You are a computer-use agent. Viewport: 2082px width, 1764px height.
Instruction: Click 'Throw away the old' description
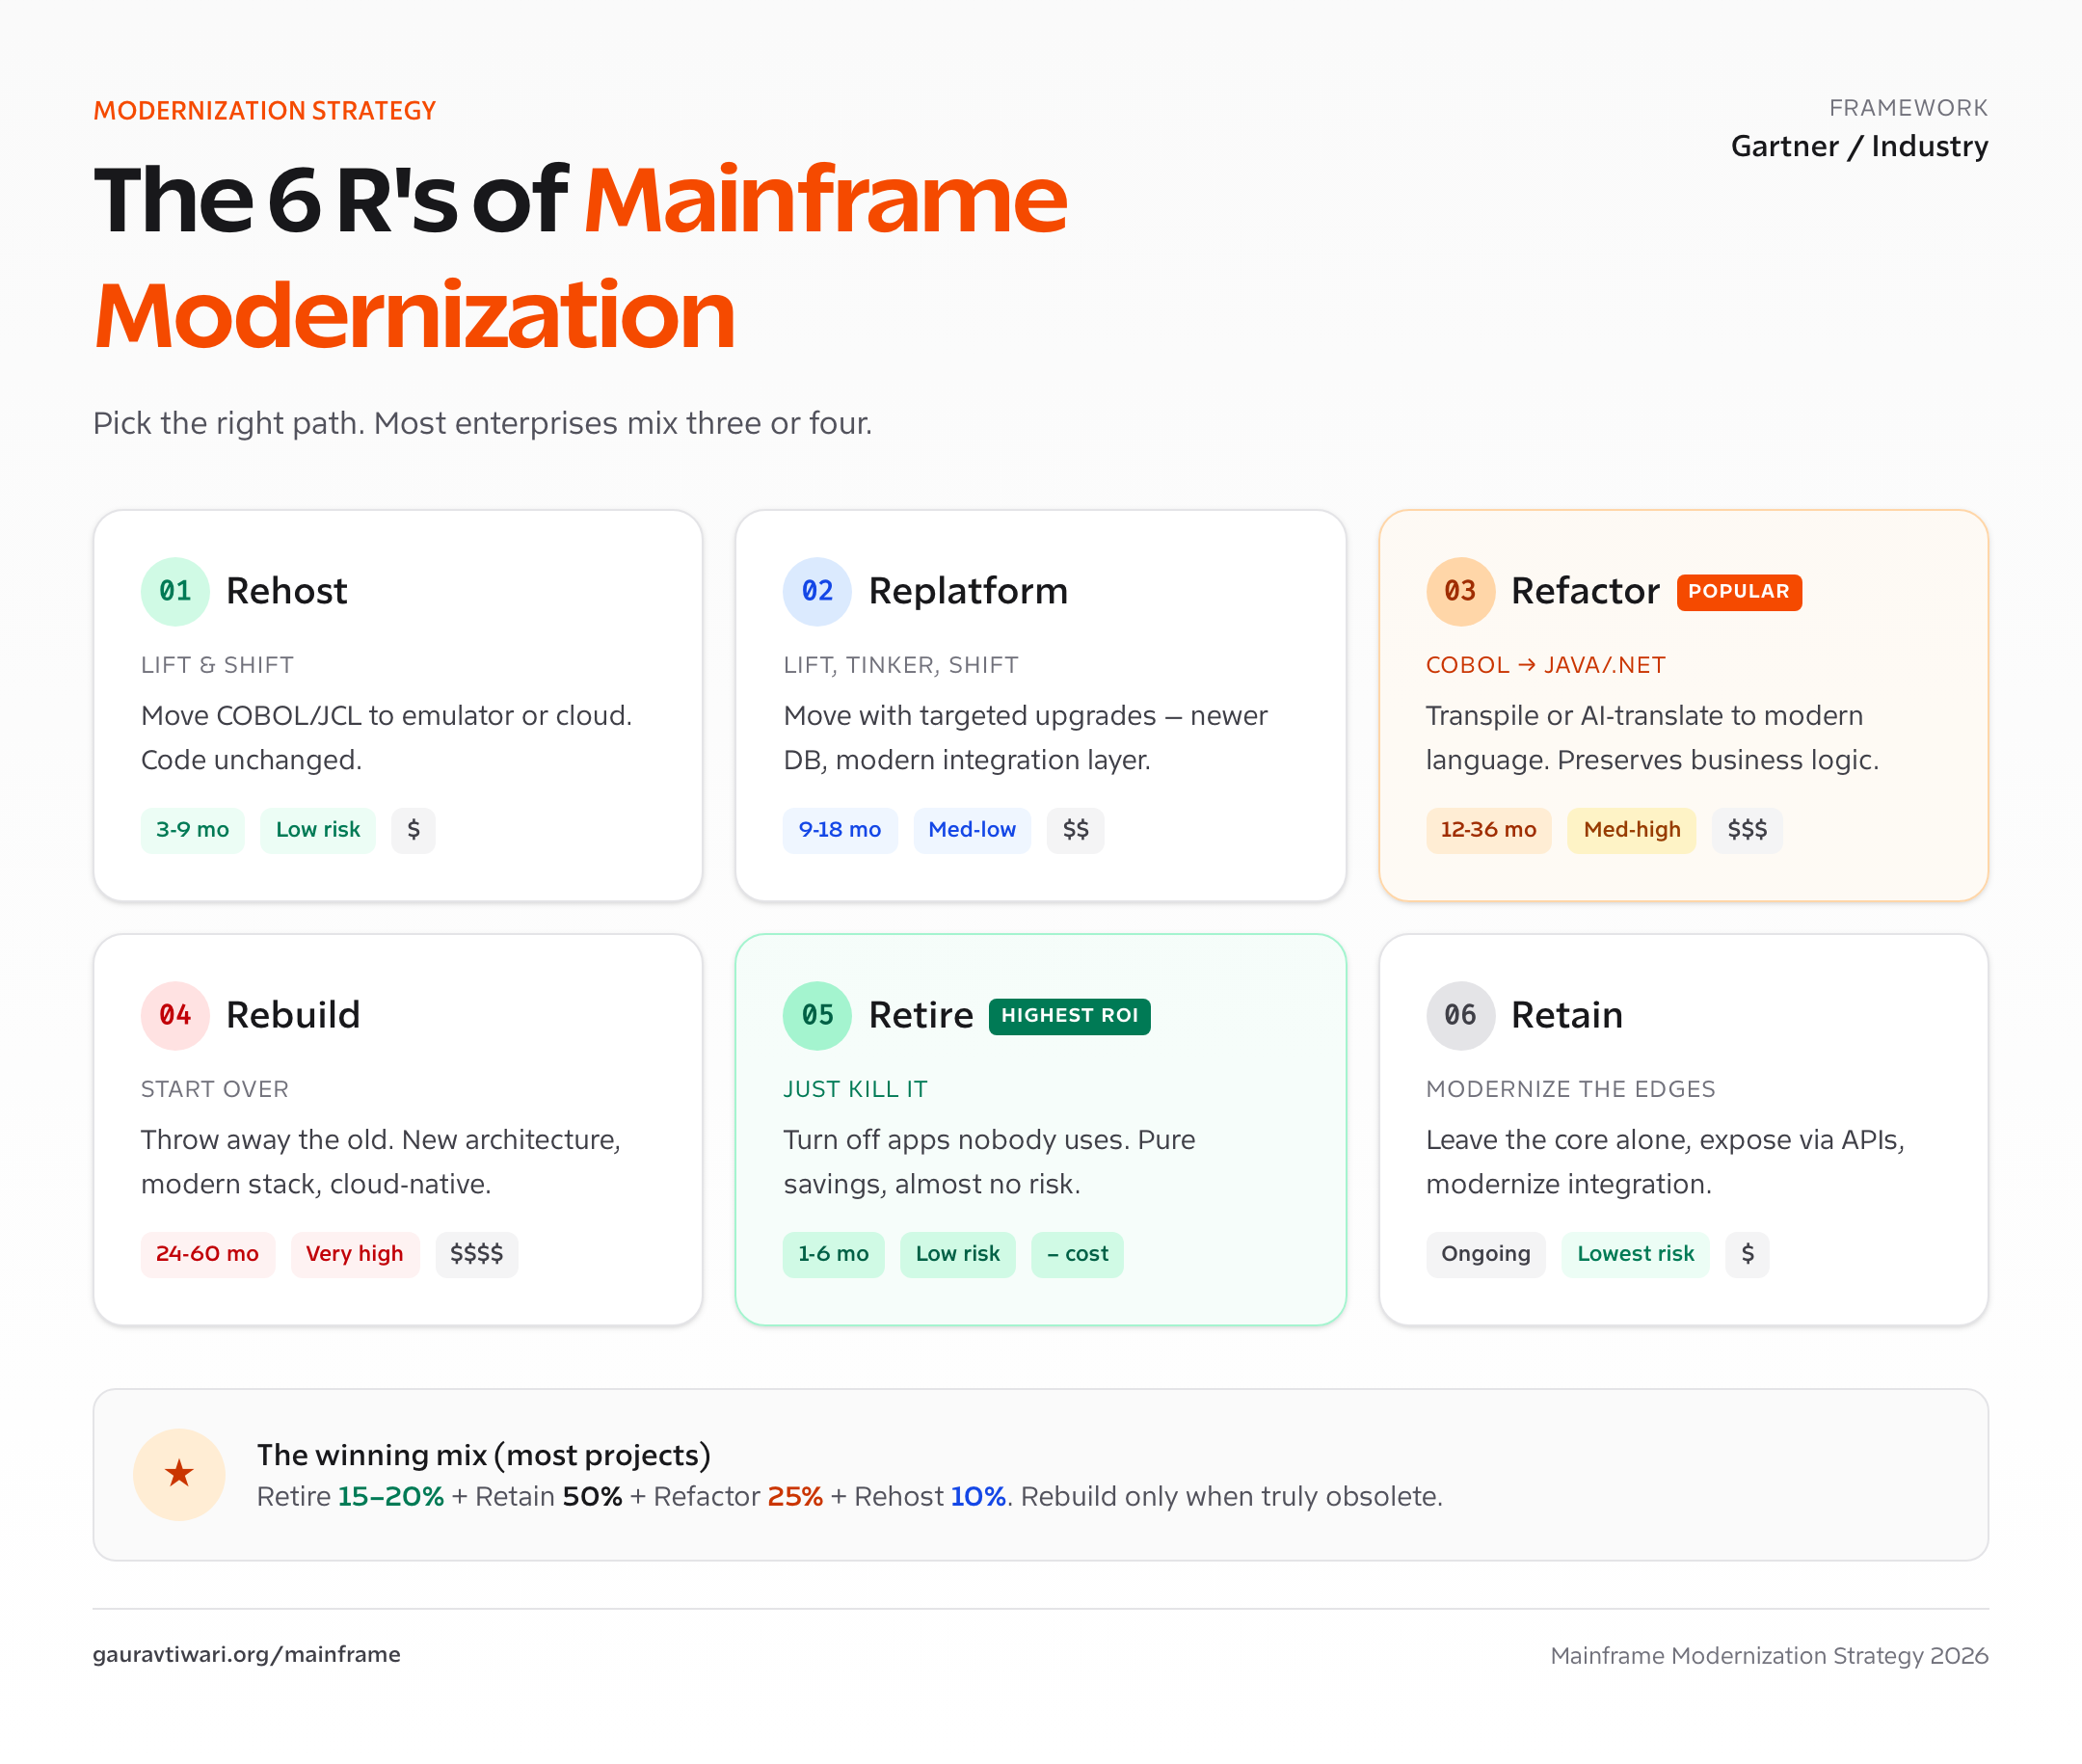(x=381, y=1162)
